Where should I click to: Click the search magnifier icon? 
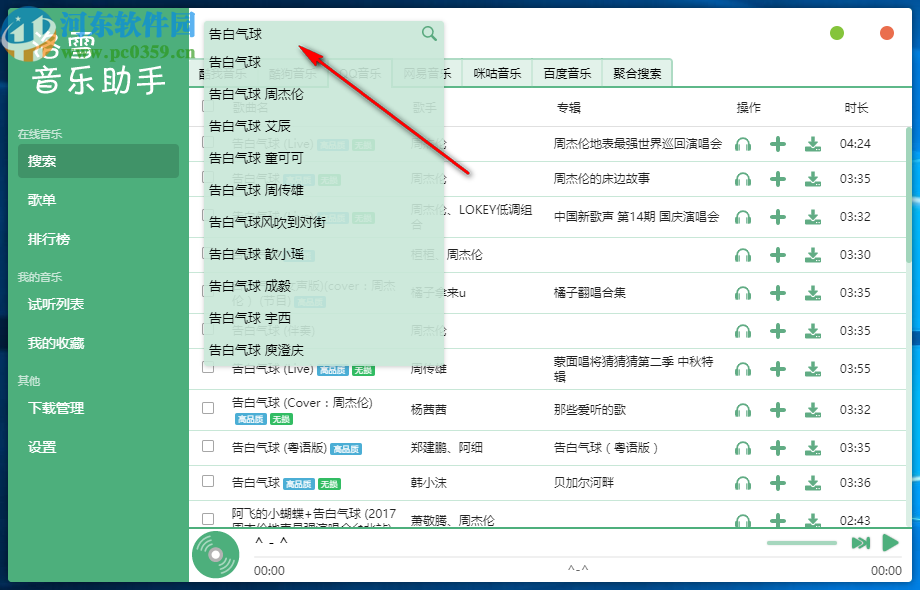click(x=429, y=33)
